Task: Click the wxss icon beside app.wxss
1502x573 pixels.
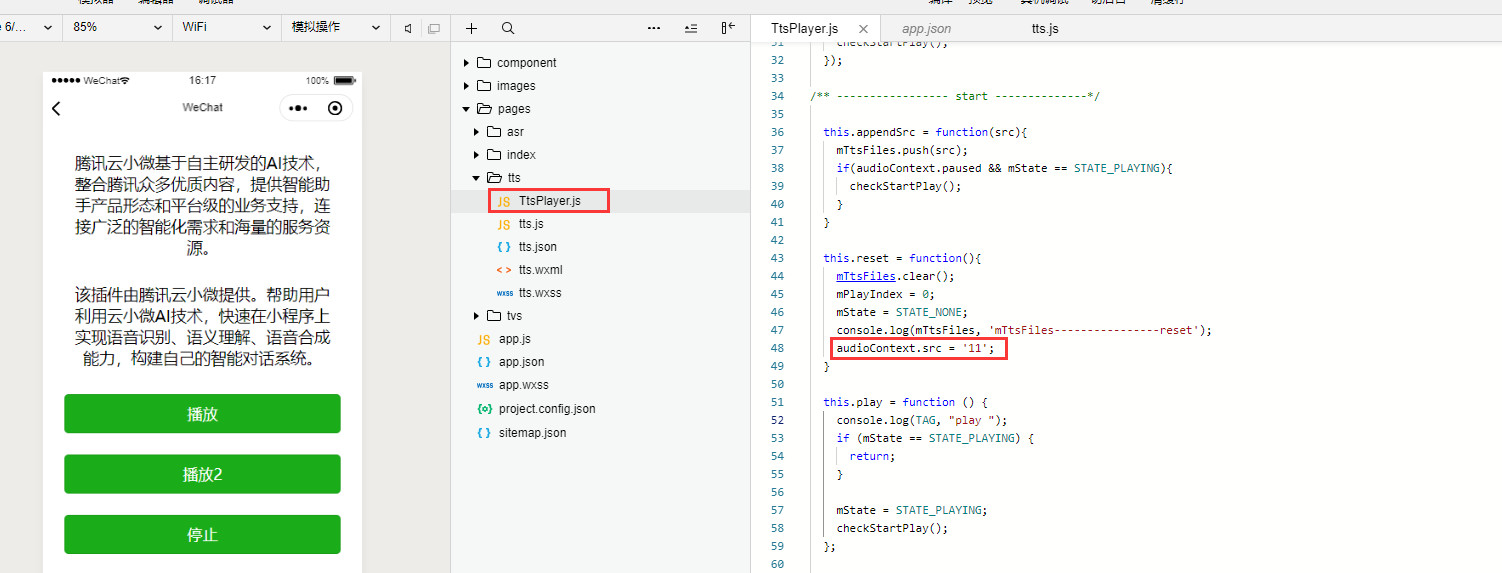Action: tap(484, 385)
